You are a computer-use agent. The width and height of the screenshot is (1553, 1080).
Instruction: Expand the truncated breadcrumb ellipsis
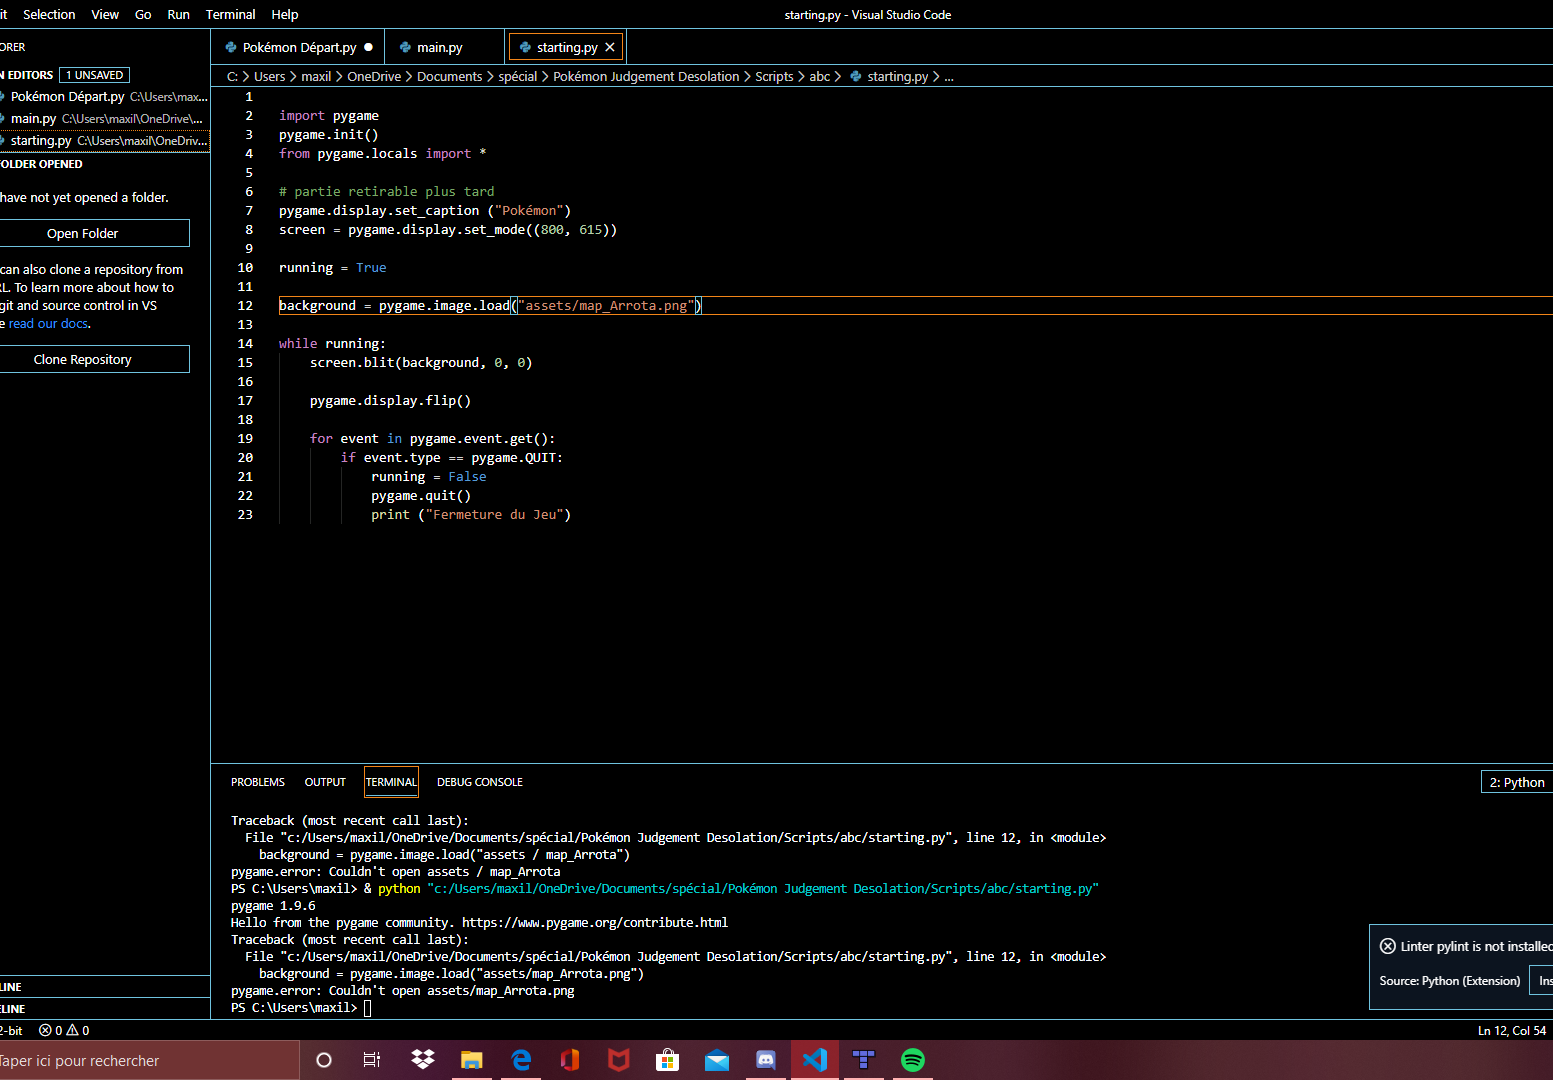click(x=948, y=76)
